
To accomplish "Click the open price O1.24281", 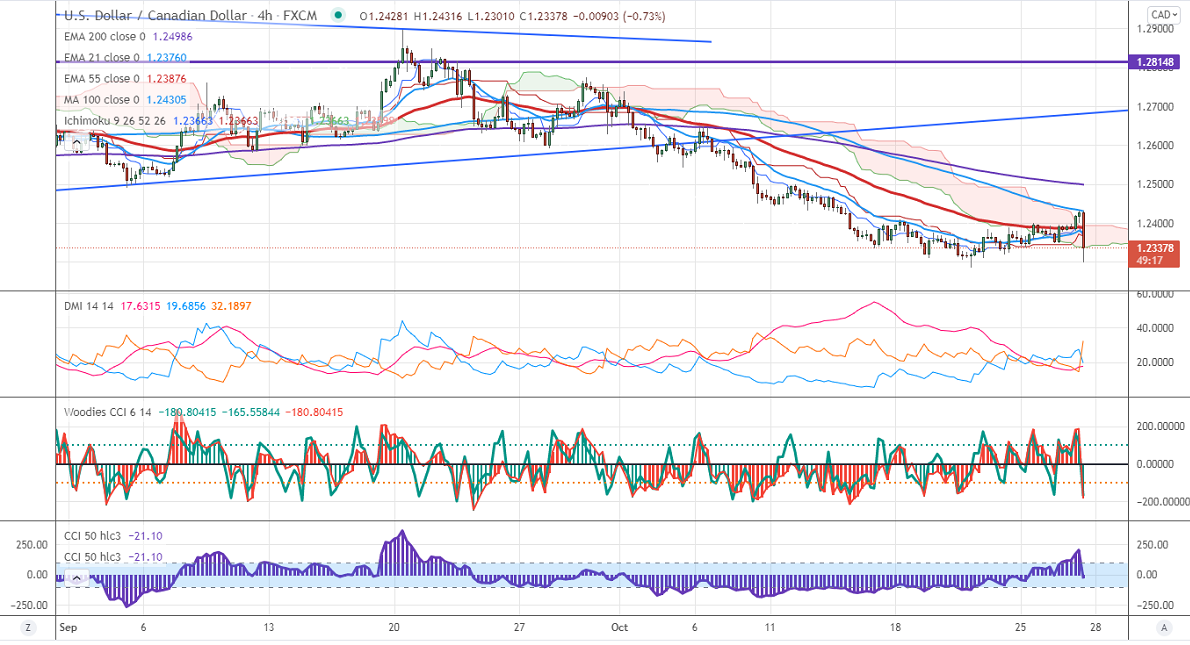I will pyautogui.click(x=385, y=16).
